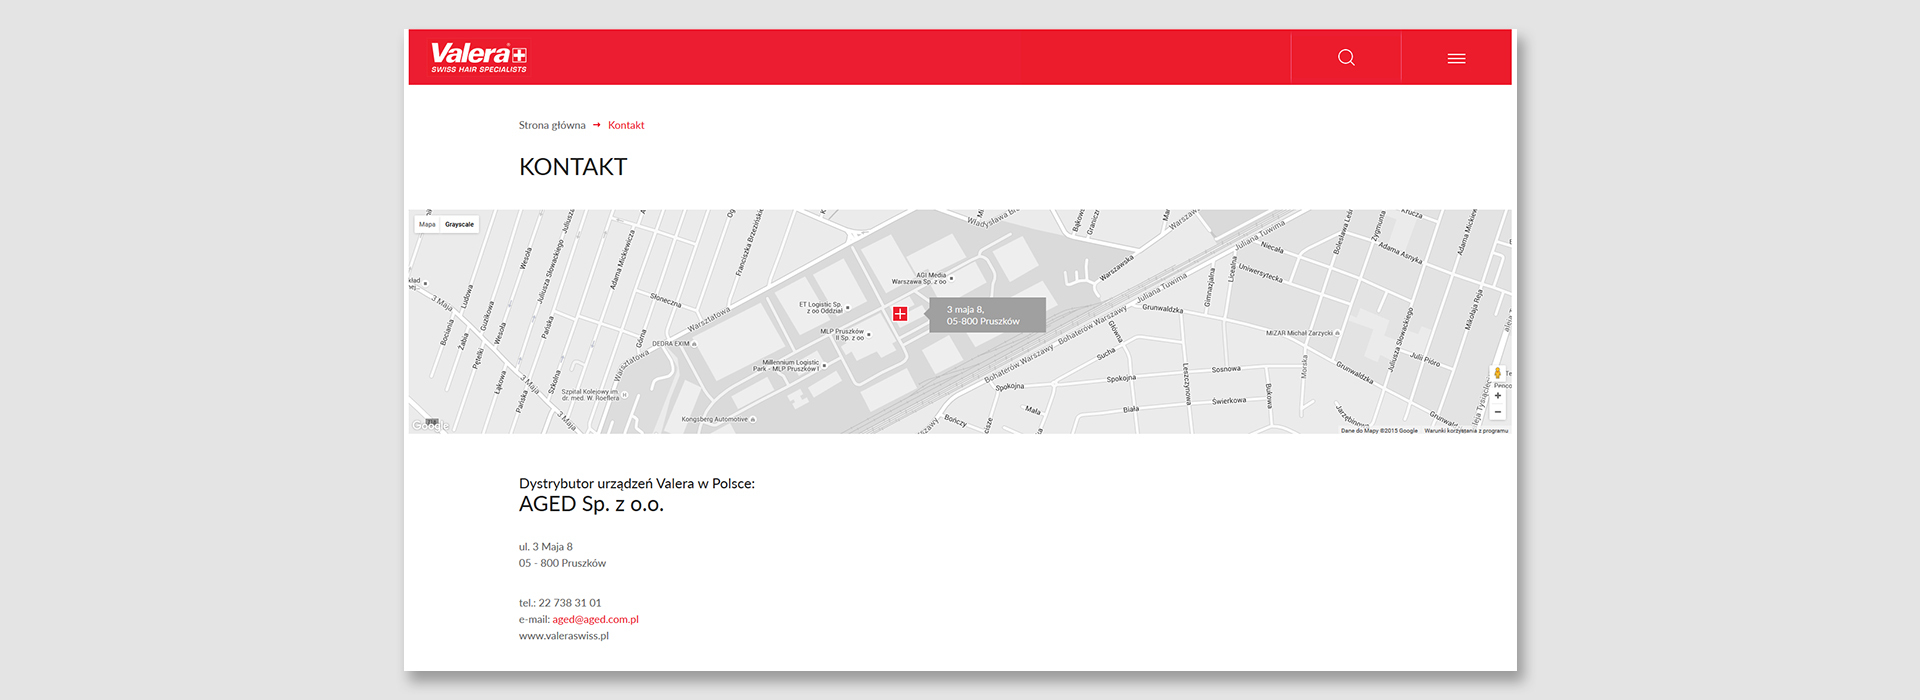Image resolution: width=1920 pixels, height=700 pixels.
Task: Click 'Dystrybutor urządzeń Valera w Polsce:' text
Action: 637,484
